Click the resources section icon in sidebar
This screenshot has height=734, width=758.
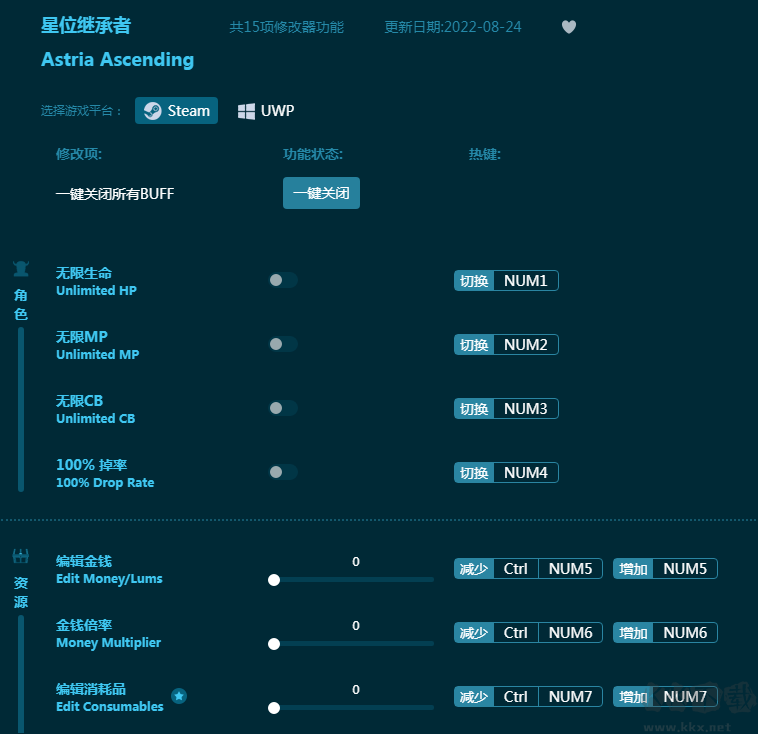[20, 556]
